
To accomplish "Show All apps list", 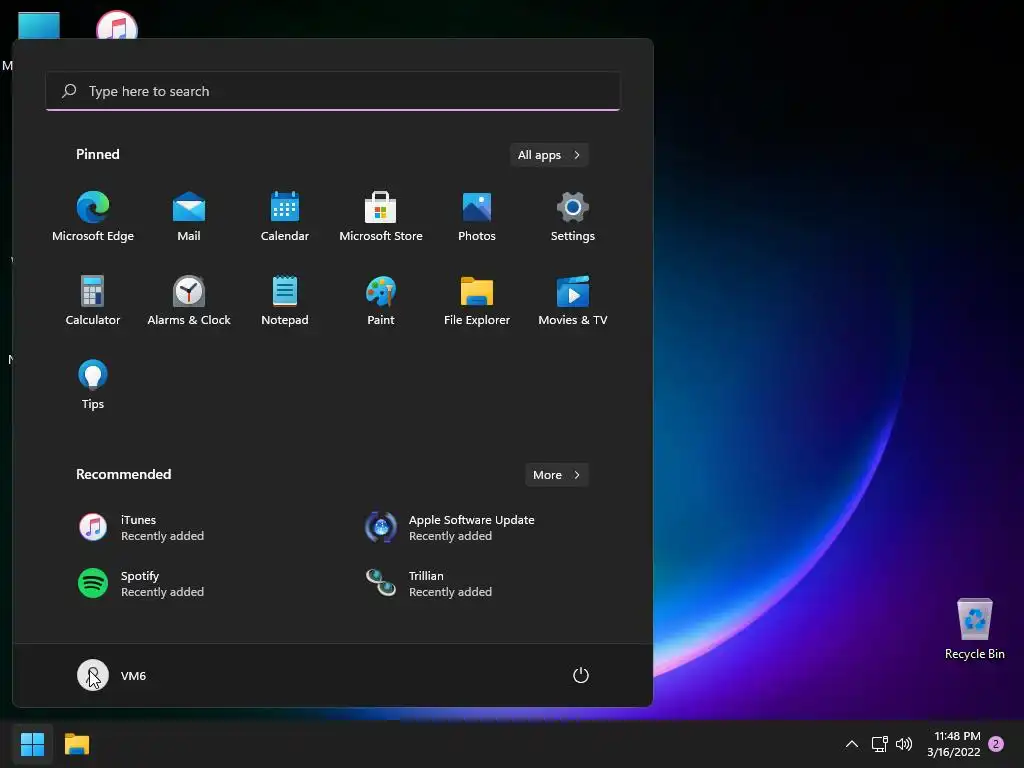I will click(549, 155).
